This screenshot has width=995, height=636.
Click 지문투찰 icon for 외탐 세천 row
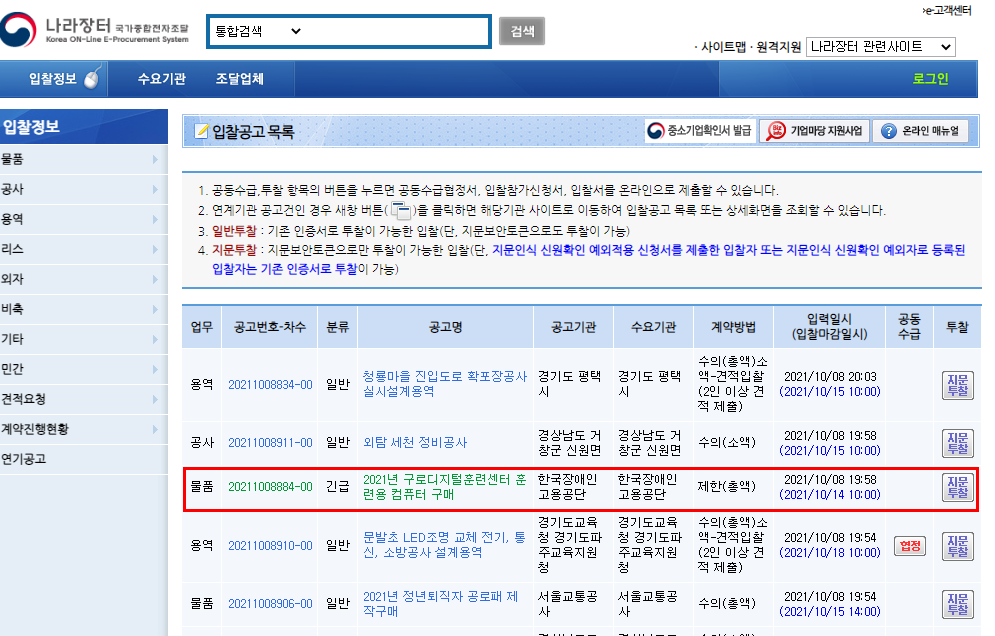[958, 442]
